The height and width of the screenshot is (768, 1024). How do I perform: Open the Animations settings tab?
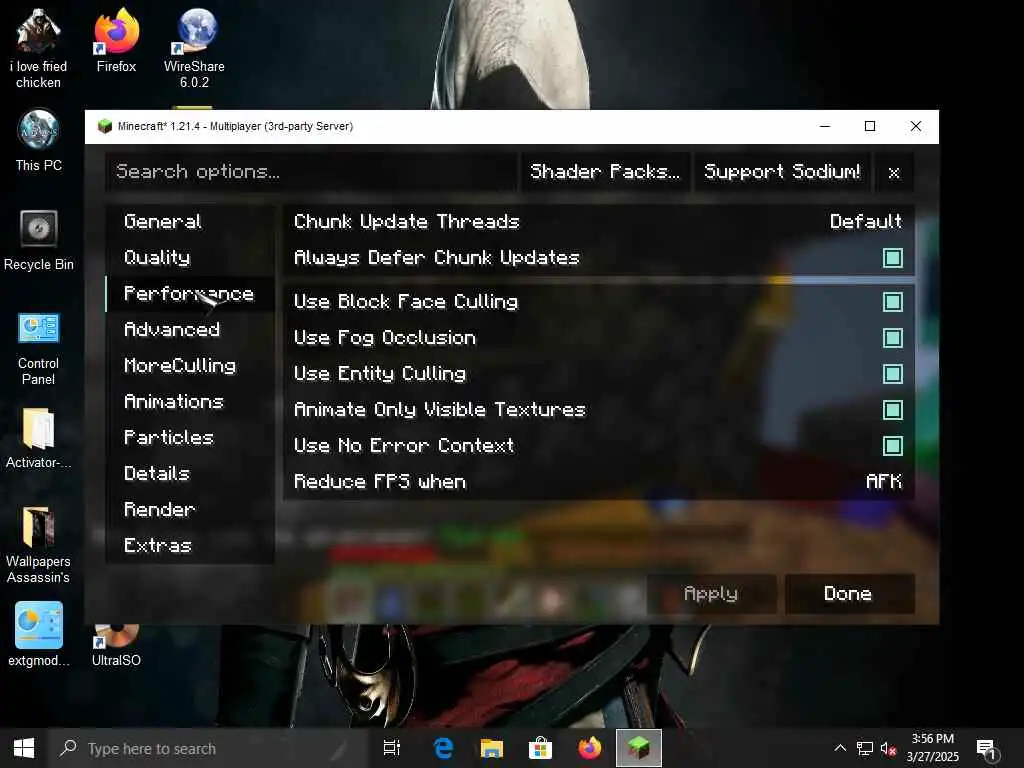pos(189,402)
